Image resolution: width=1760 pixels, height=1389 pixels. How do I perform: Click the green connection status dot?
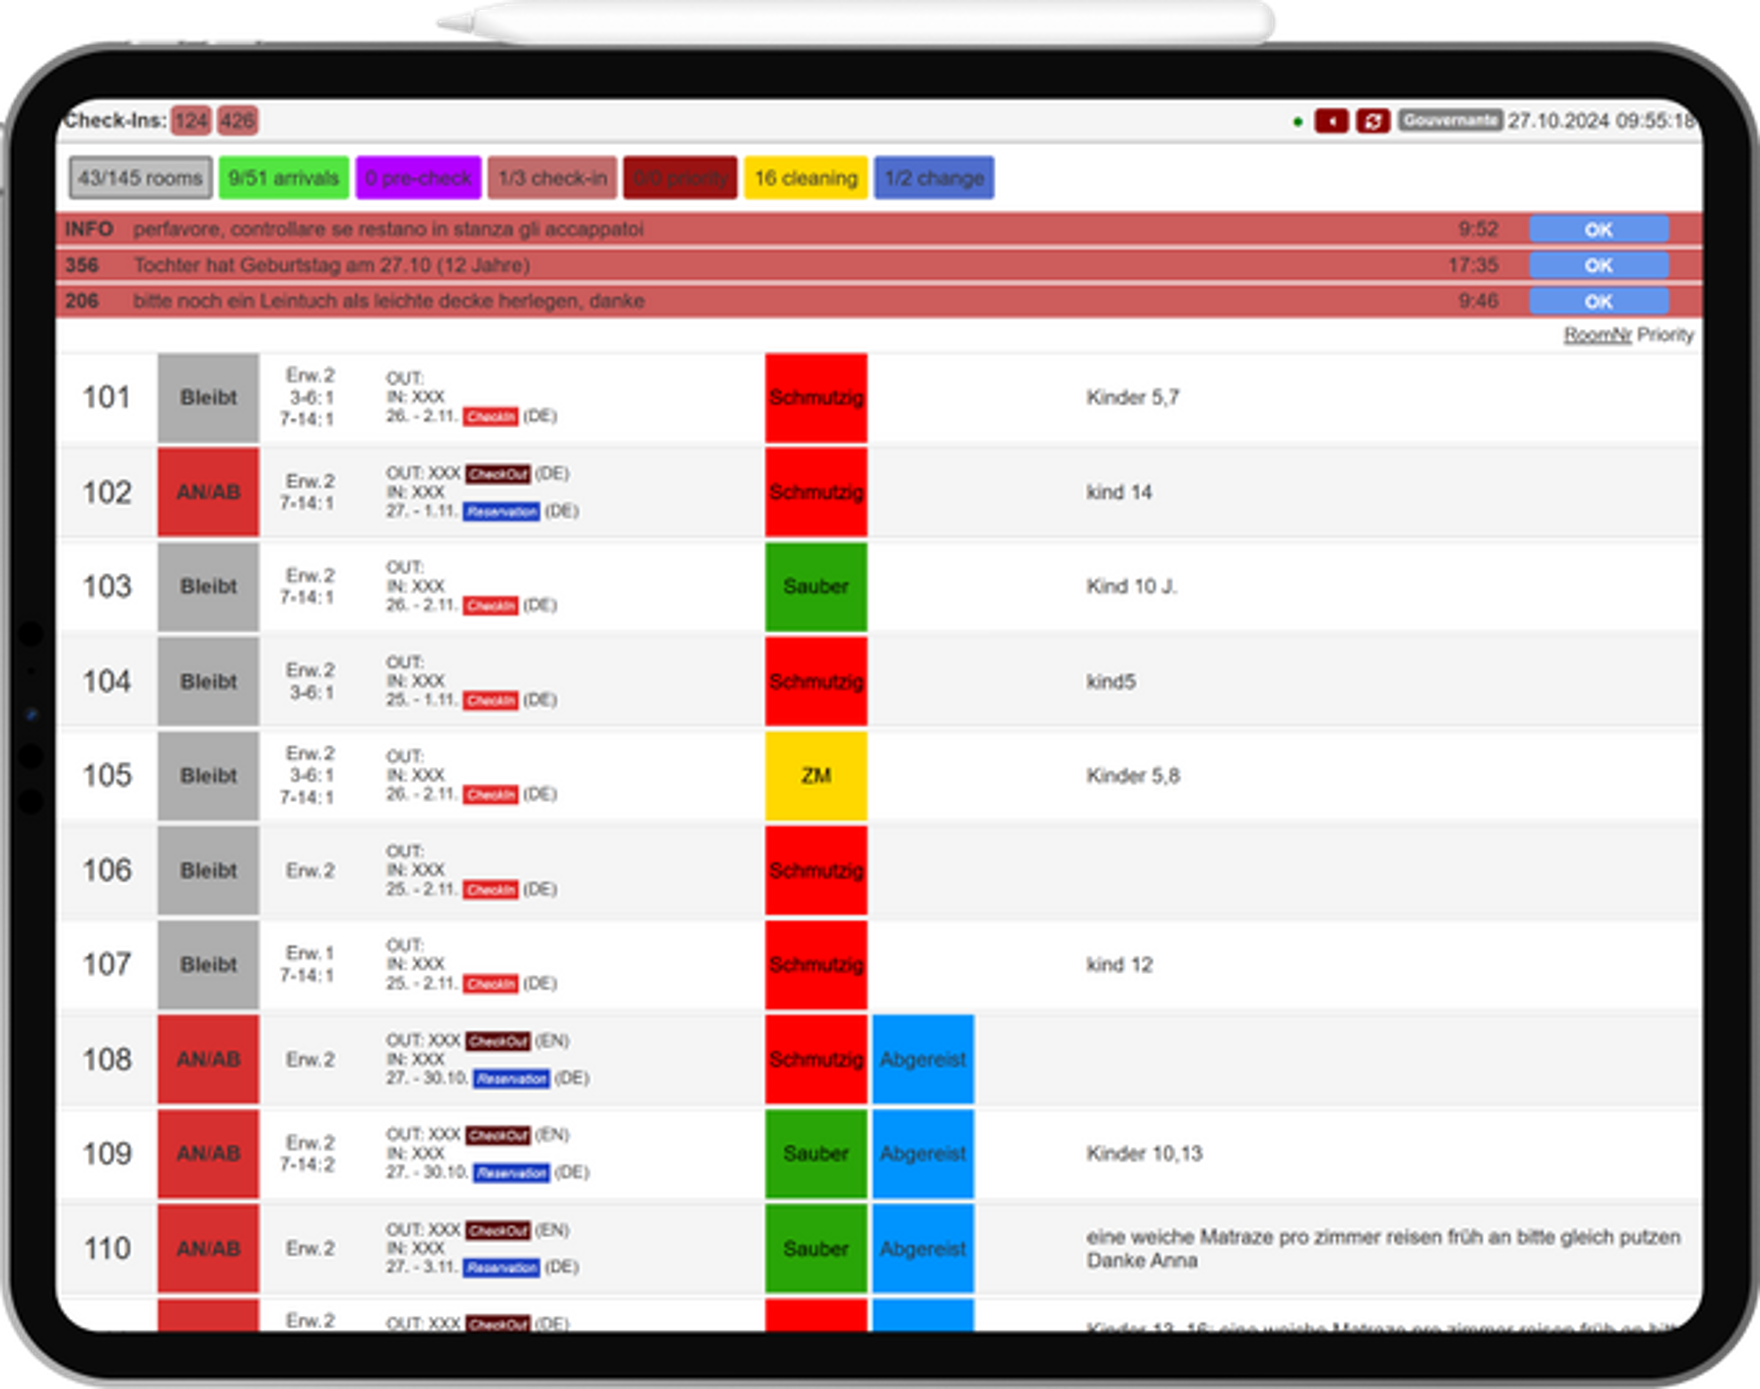click(x=1297, y=122)
